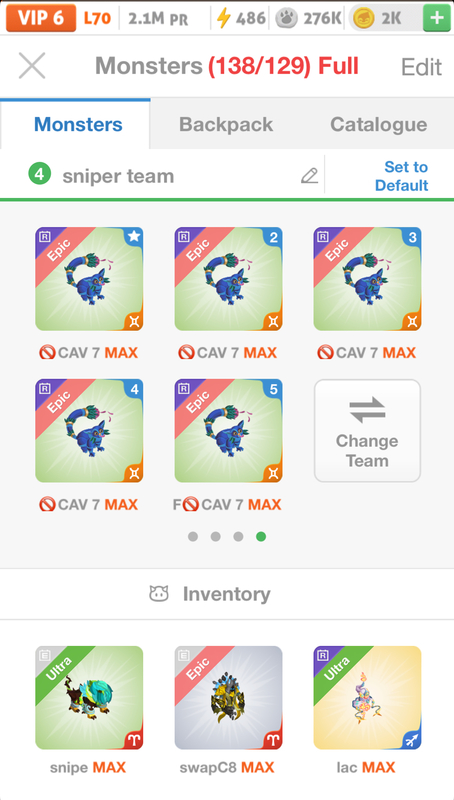The height and width of the screenshot is (800, 454).
Task: Click the swap arrows in Change Team
Action: [x=367, y=410]
